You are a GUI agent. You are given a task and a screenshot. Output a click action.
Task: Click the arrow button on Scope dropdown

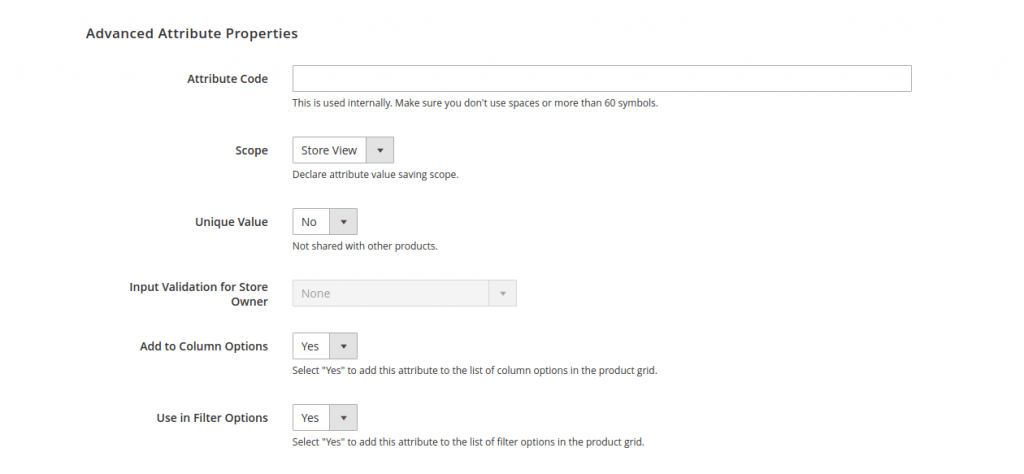click(x=380, y=151)
